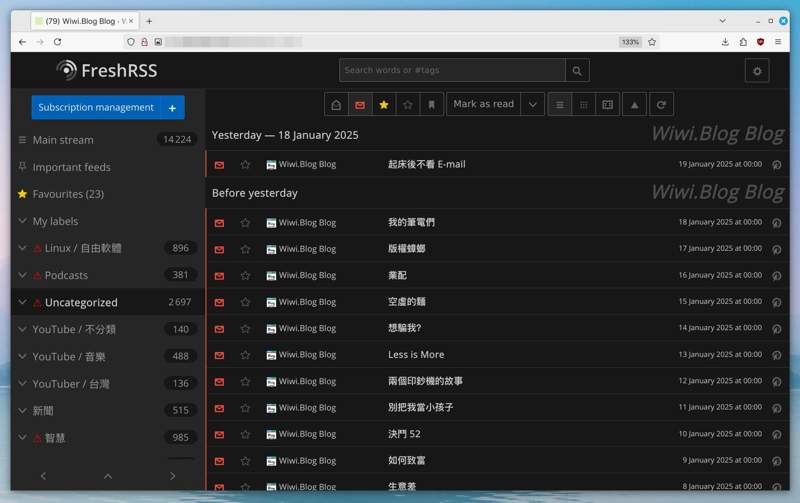Screen dimensions: 800x503
Task: Click the uBlock shield extension icon
Action: pyautogui.click(x=760, y=42)
